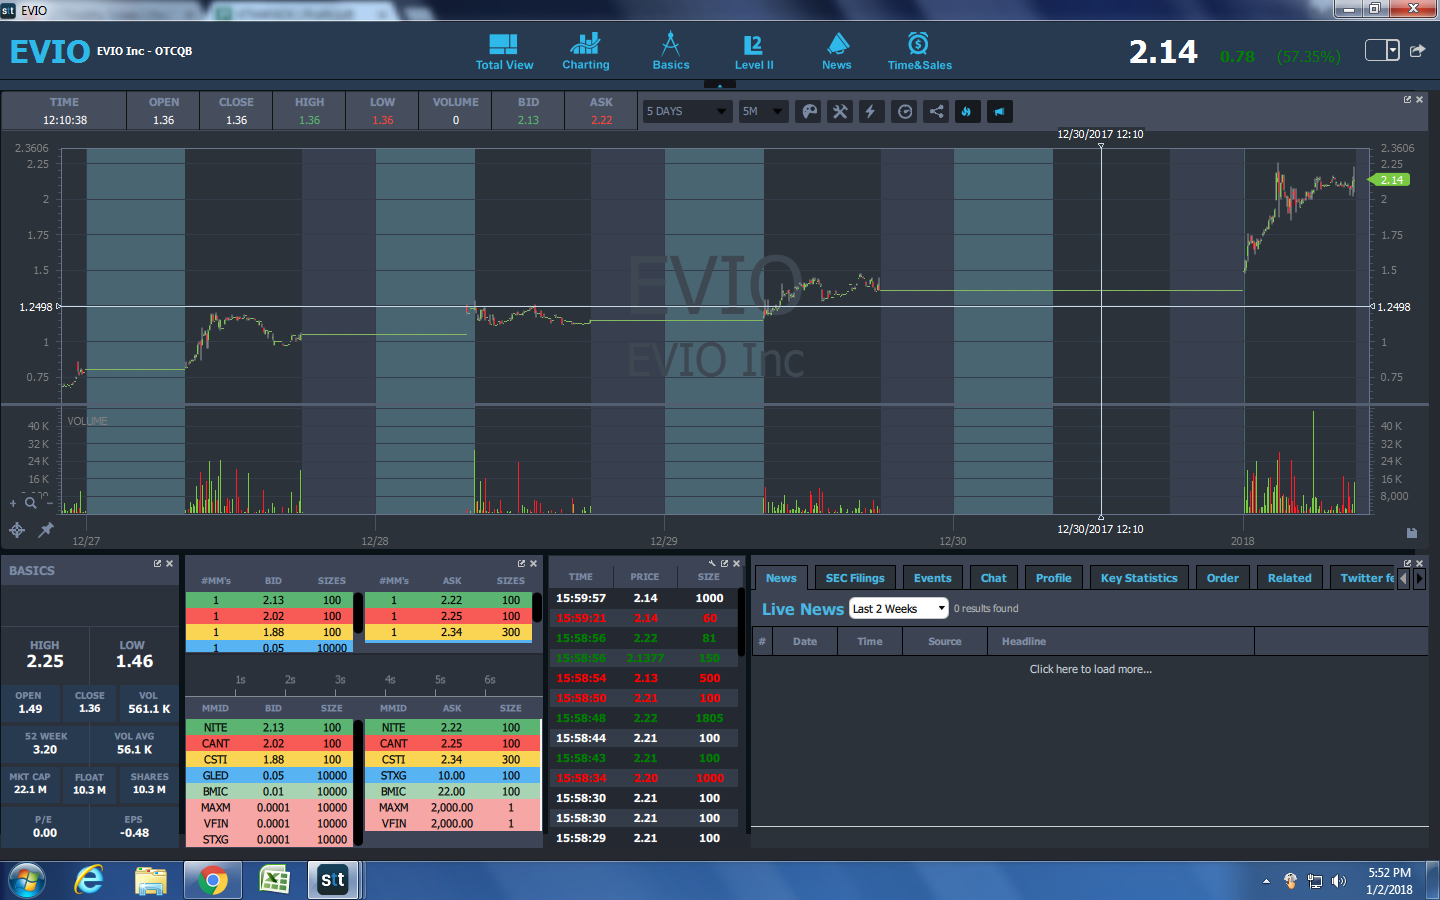Pop out the Time & Sales panel

(725, 563)
